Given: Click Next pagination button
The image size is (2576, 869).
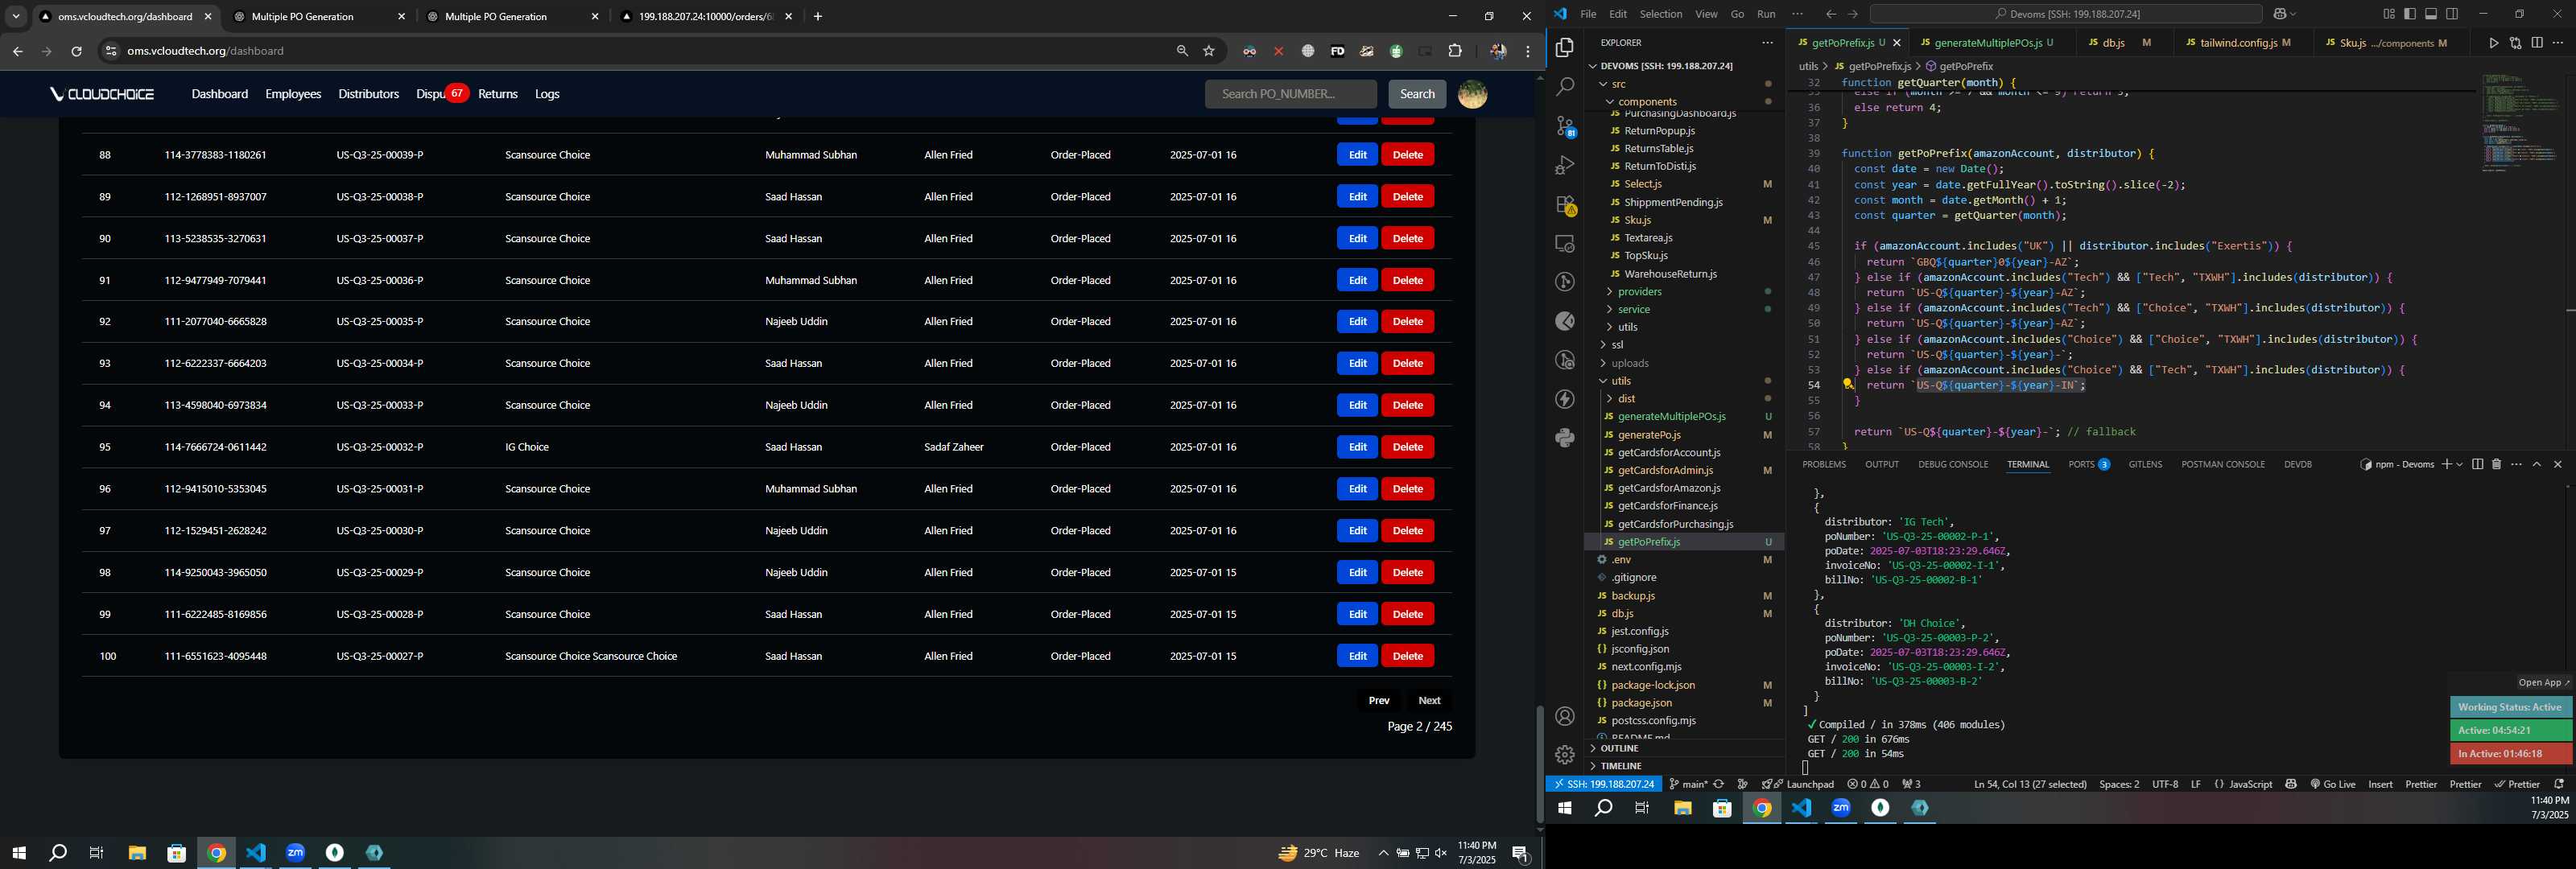Looking at the screenshot, I should coord(1429,700).
